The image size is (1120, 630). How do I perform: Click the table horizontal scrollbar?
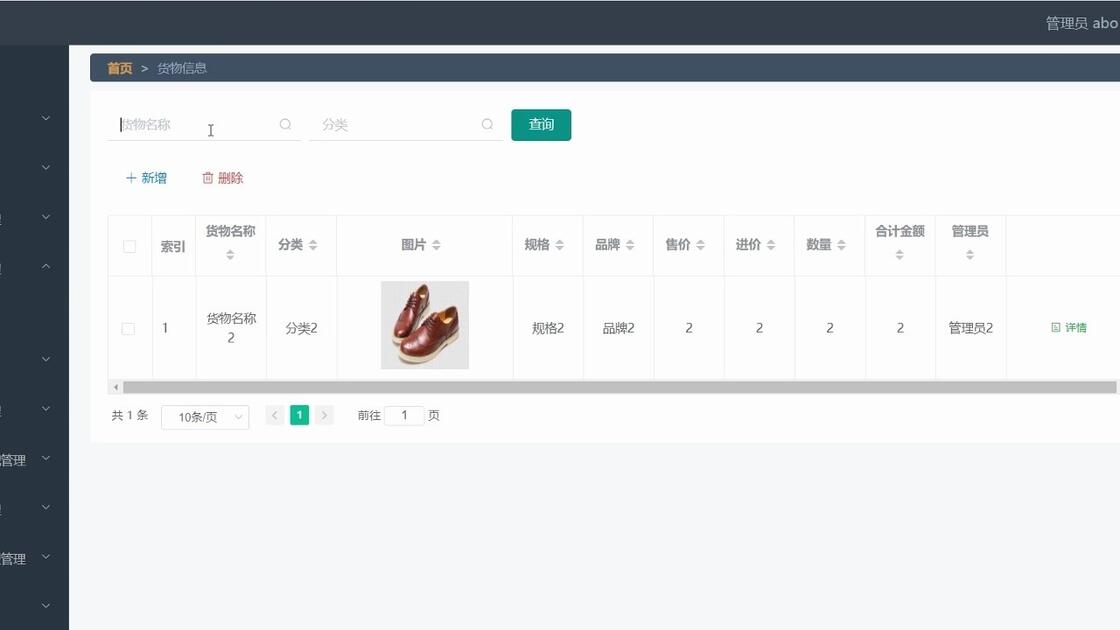(619, 387)
